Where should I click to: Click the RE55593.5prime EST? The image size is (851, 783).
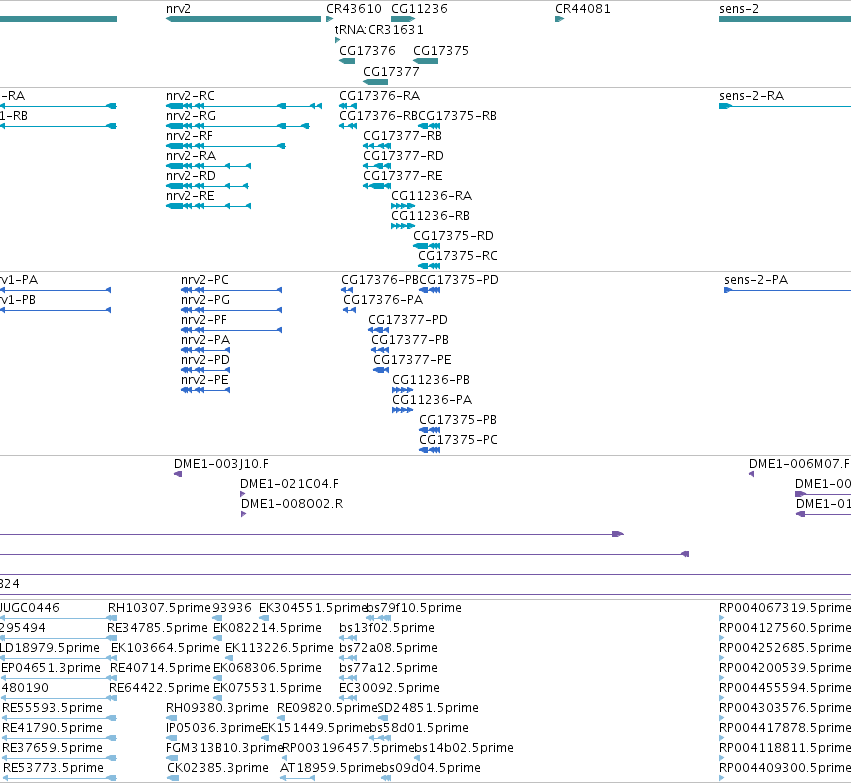(52, 708)
